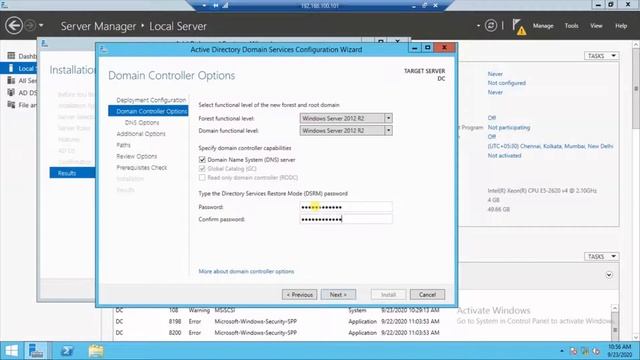Screen dimensions: 640x360
Task: Click the wizard title bar icon
Action: pos(103,49)
